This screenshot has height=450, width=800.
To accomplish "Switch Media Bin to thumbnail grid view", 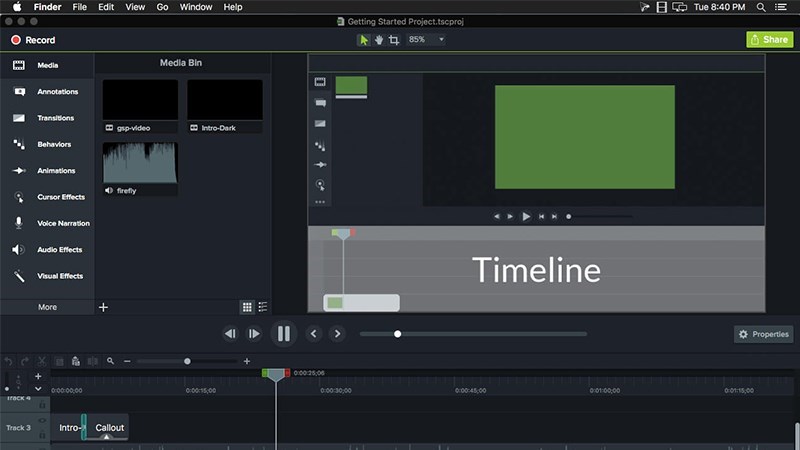I will coord(247,307).
